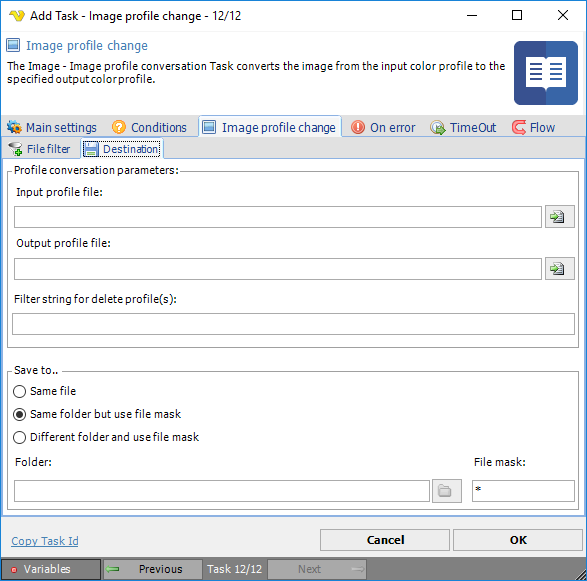Open the TimeOut tab

pyautogui.click(x=463, y=127)
